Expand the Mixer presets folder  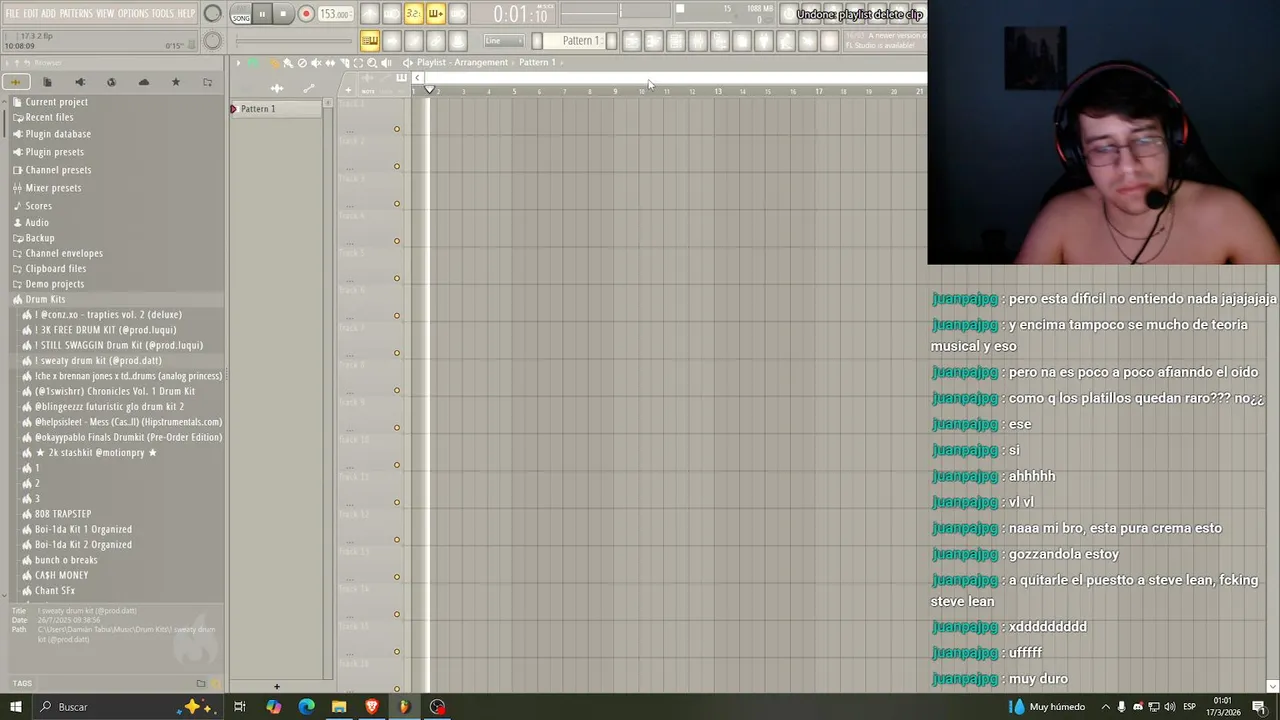click(53, 188)
